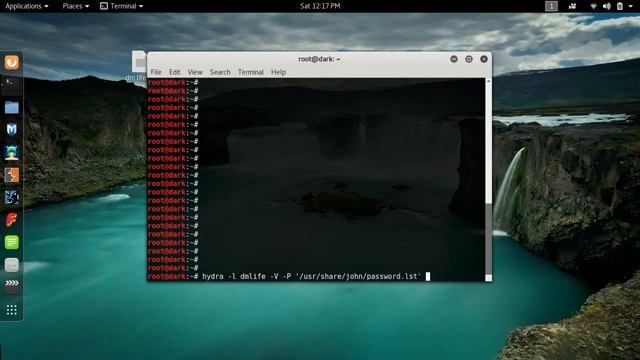Launch Metasploit from the blue M icon

pos(11,130)
